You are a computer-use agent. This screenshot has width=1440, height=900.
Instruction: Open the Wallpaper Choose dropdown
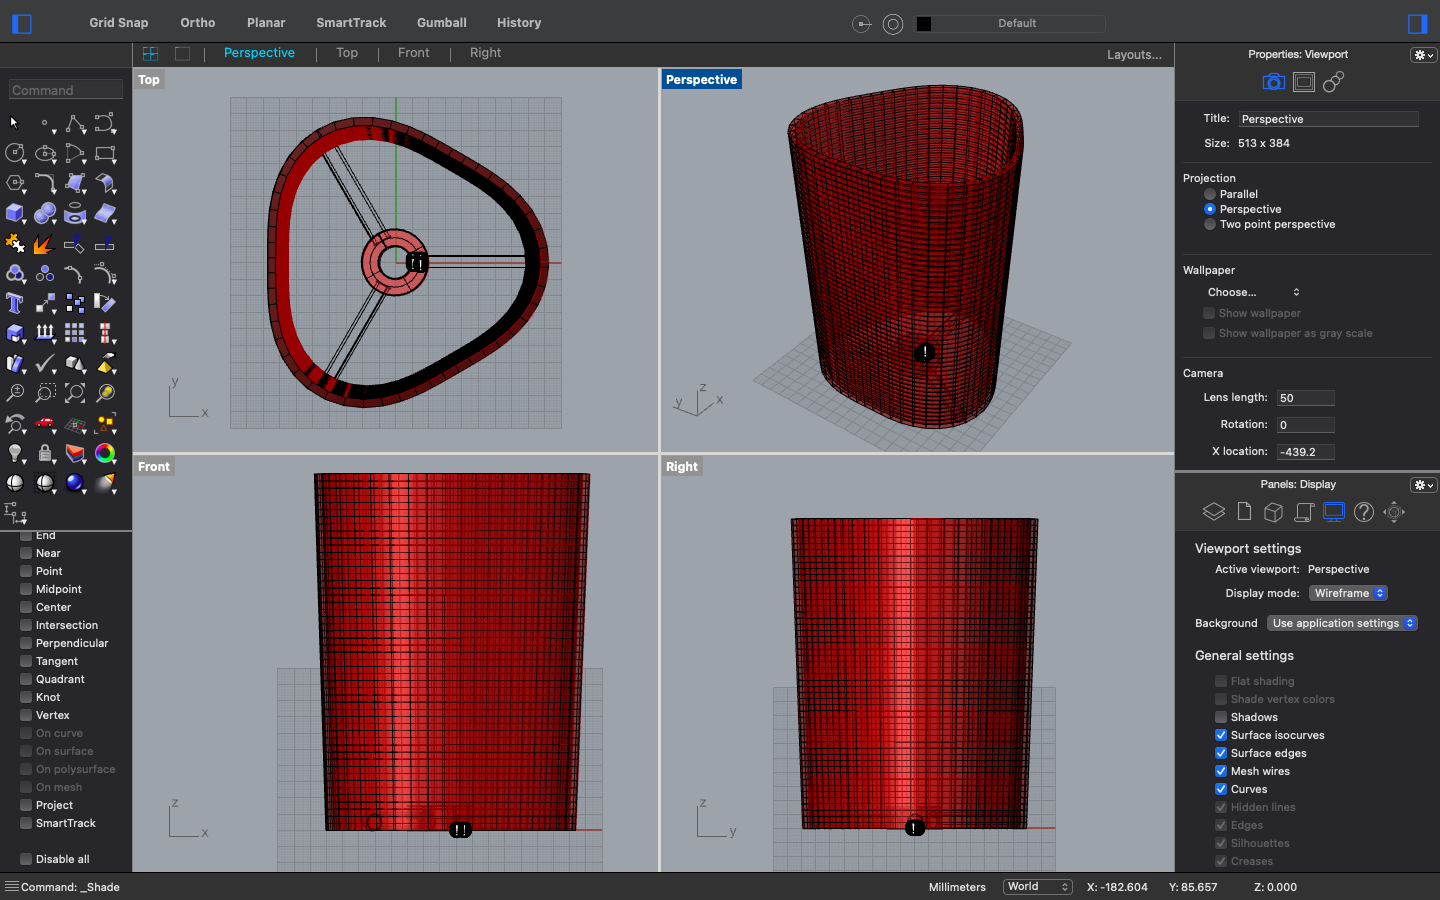pyautogui.click(x=1253, y=292)
